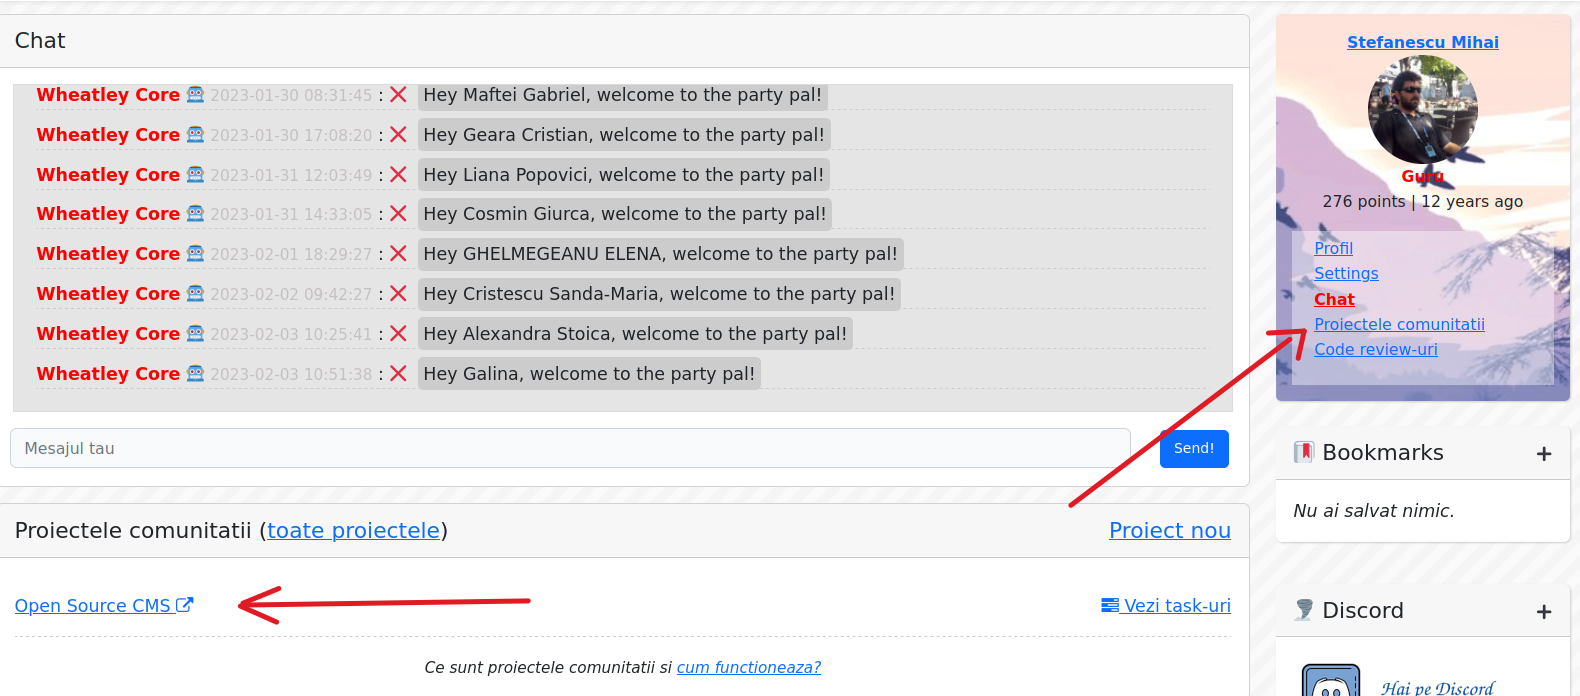
Task: Open the Bookmarks ribbon icon
Action: 1303,452
